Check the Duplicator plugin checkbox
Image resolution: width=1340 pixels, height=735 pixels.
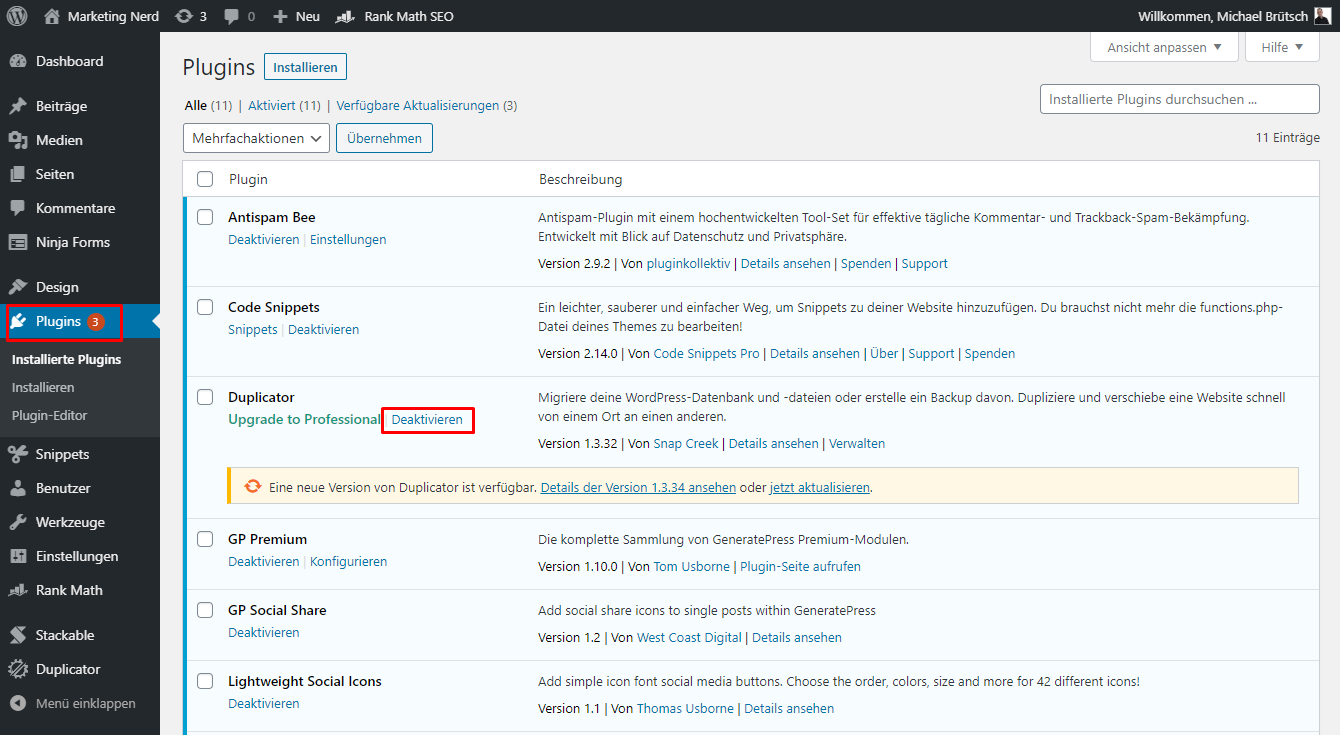pos(205,397)
